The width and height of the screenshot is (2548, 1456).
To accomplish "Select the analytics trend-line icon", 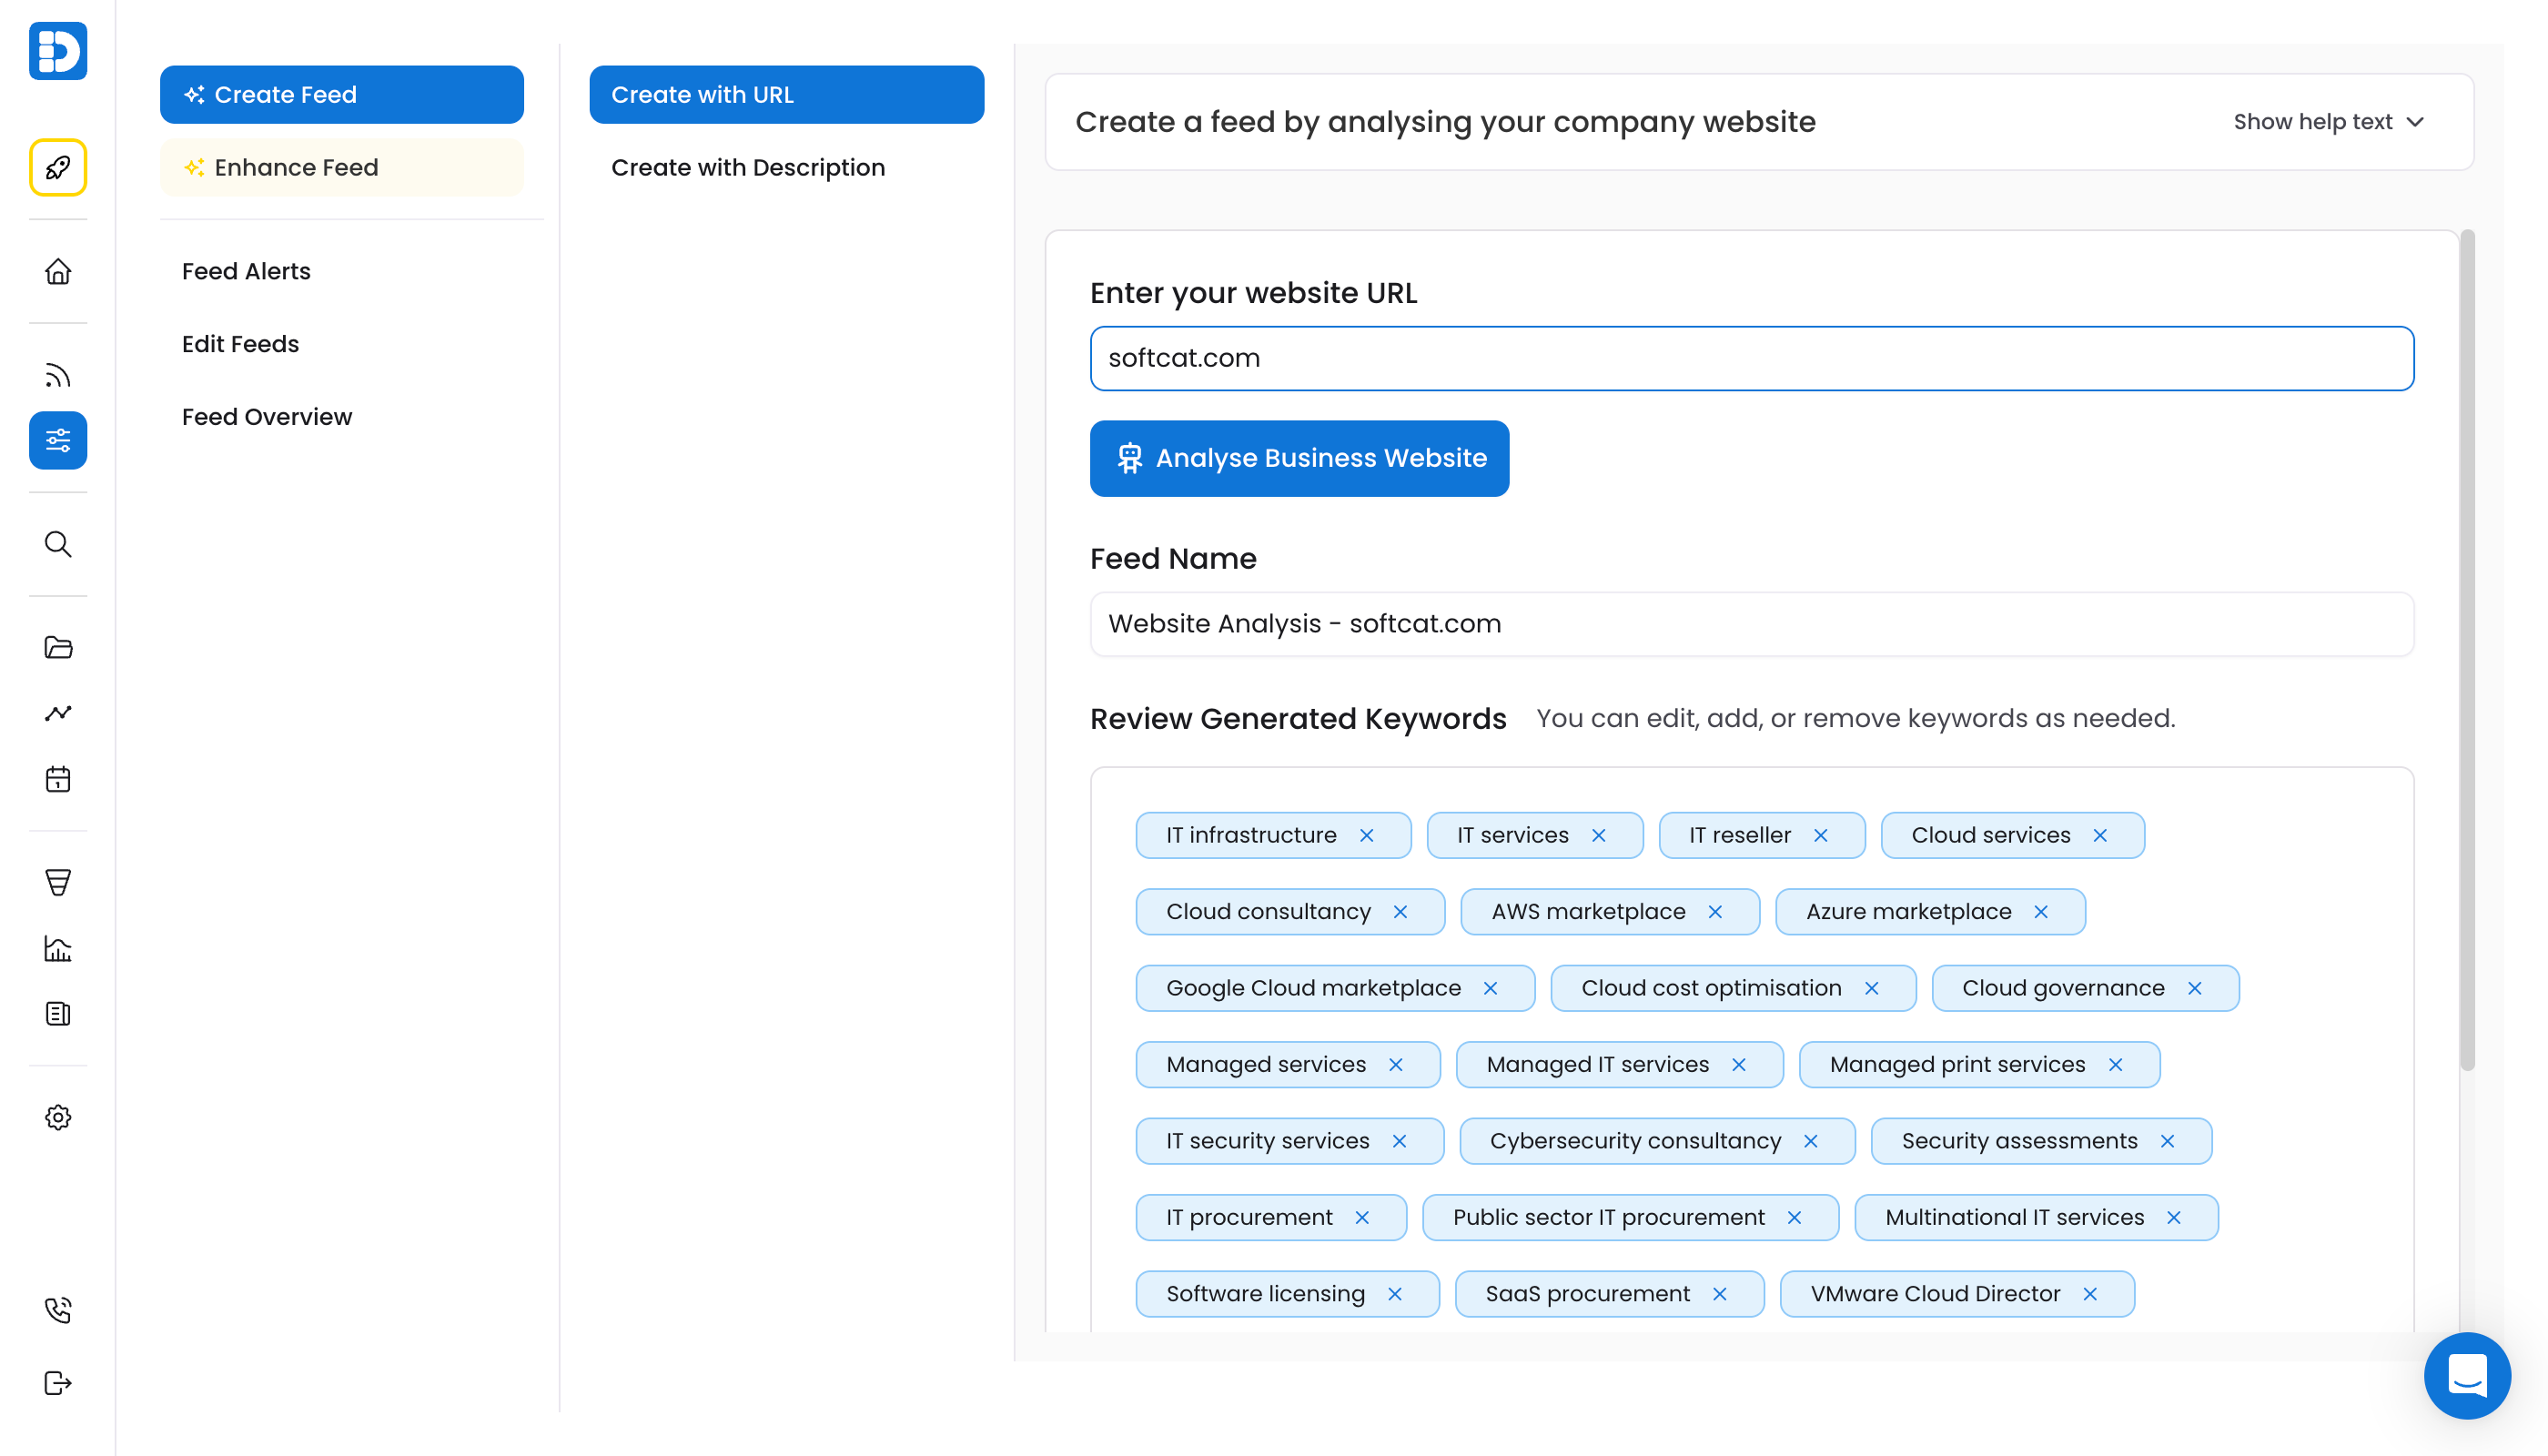I will click(x=58, y=713).
